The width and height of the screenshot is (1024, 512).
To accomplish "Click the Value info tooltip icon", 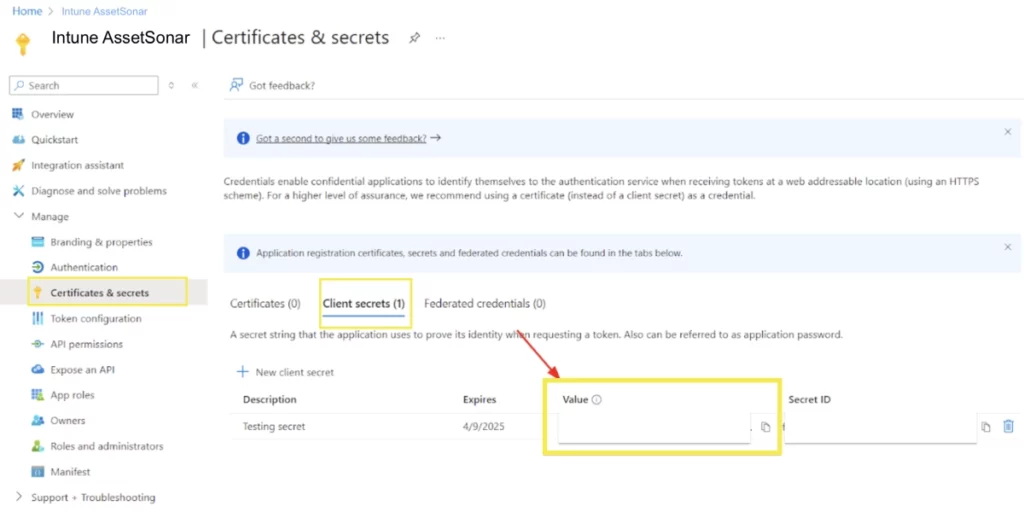I will tap(597, 400).
